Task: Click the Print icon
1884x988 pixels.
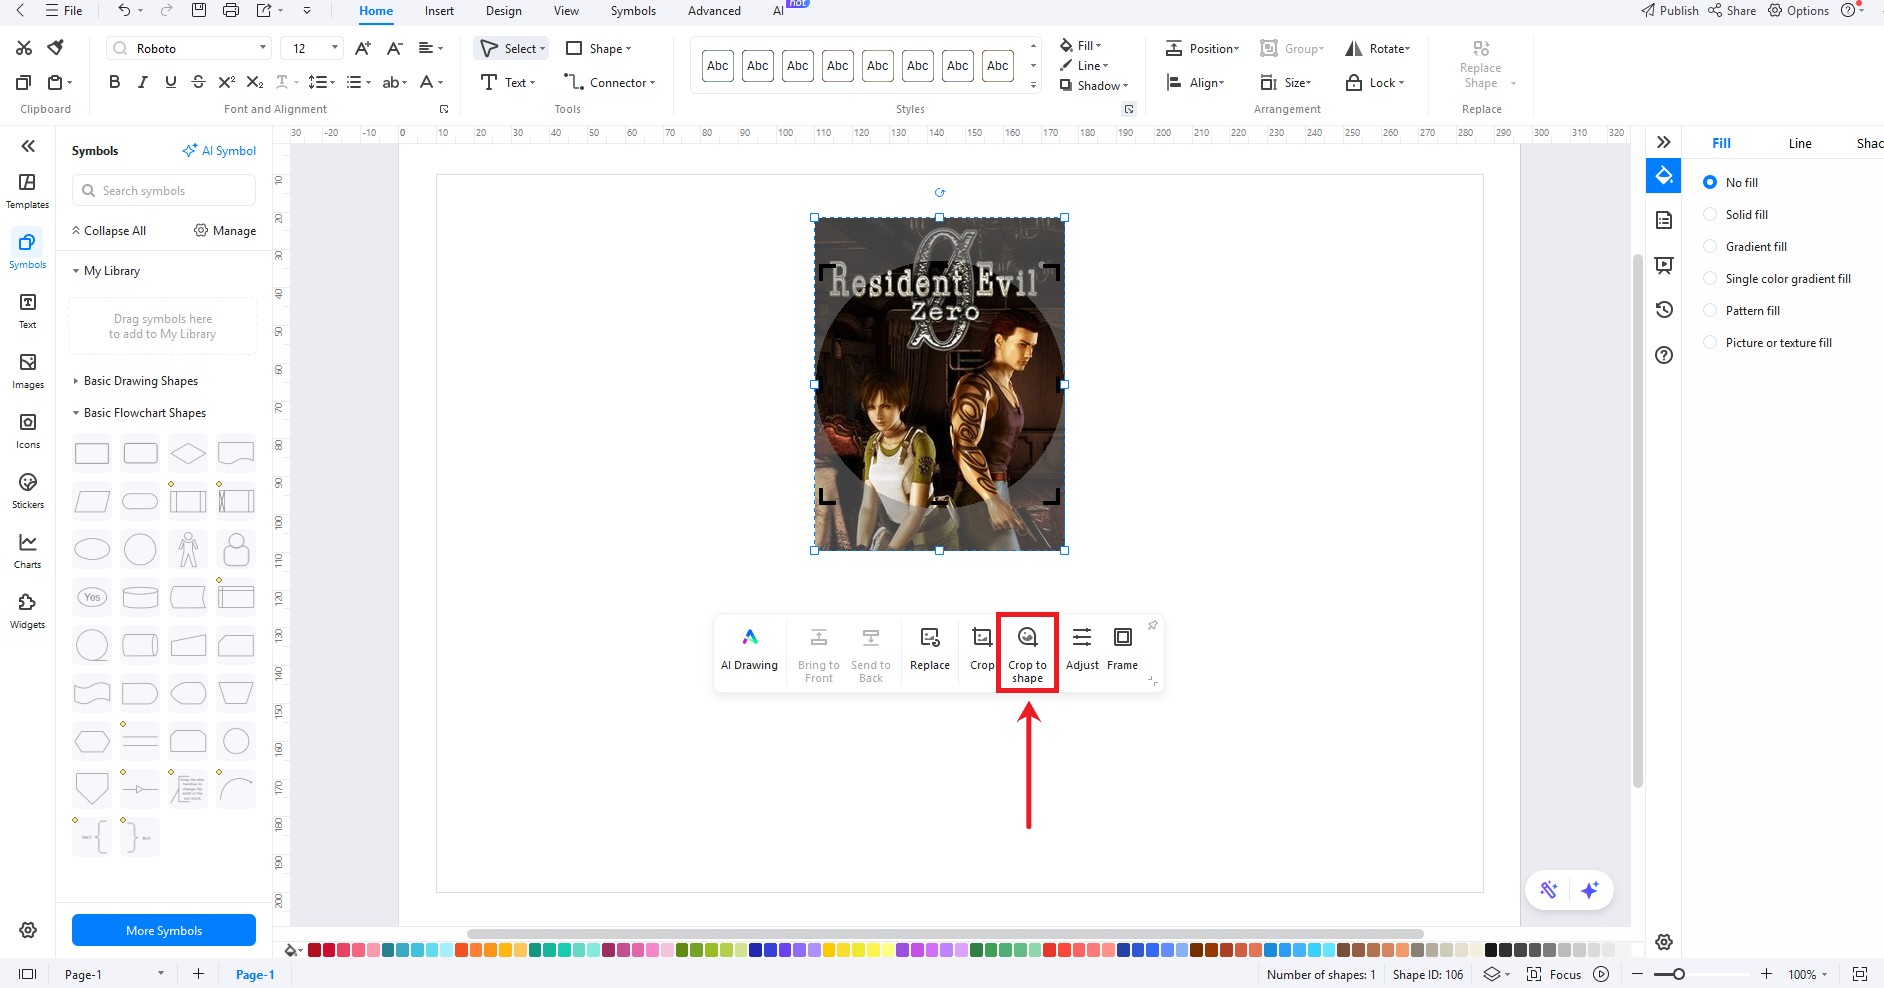Action: [231, 10]
